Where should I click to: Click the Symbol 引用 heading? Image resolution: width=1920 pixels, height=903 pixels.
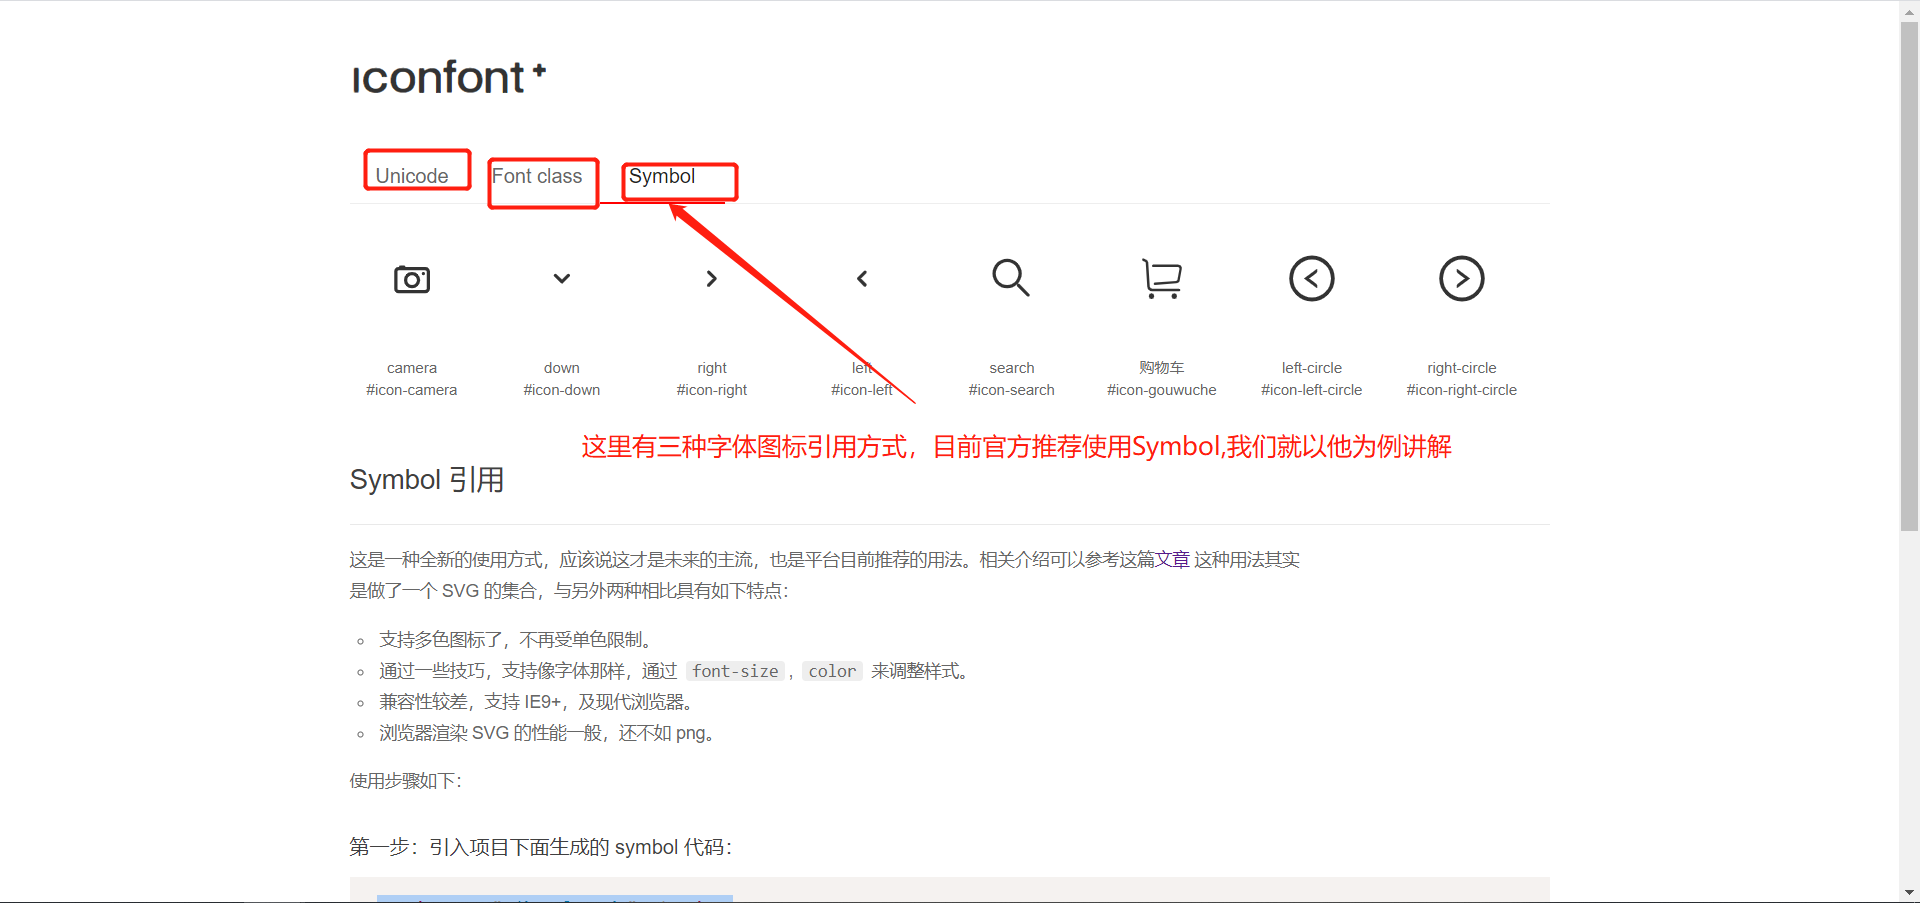point(427,480)
